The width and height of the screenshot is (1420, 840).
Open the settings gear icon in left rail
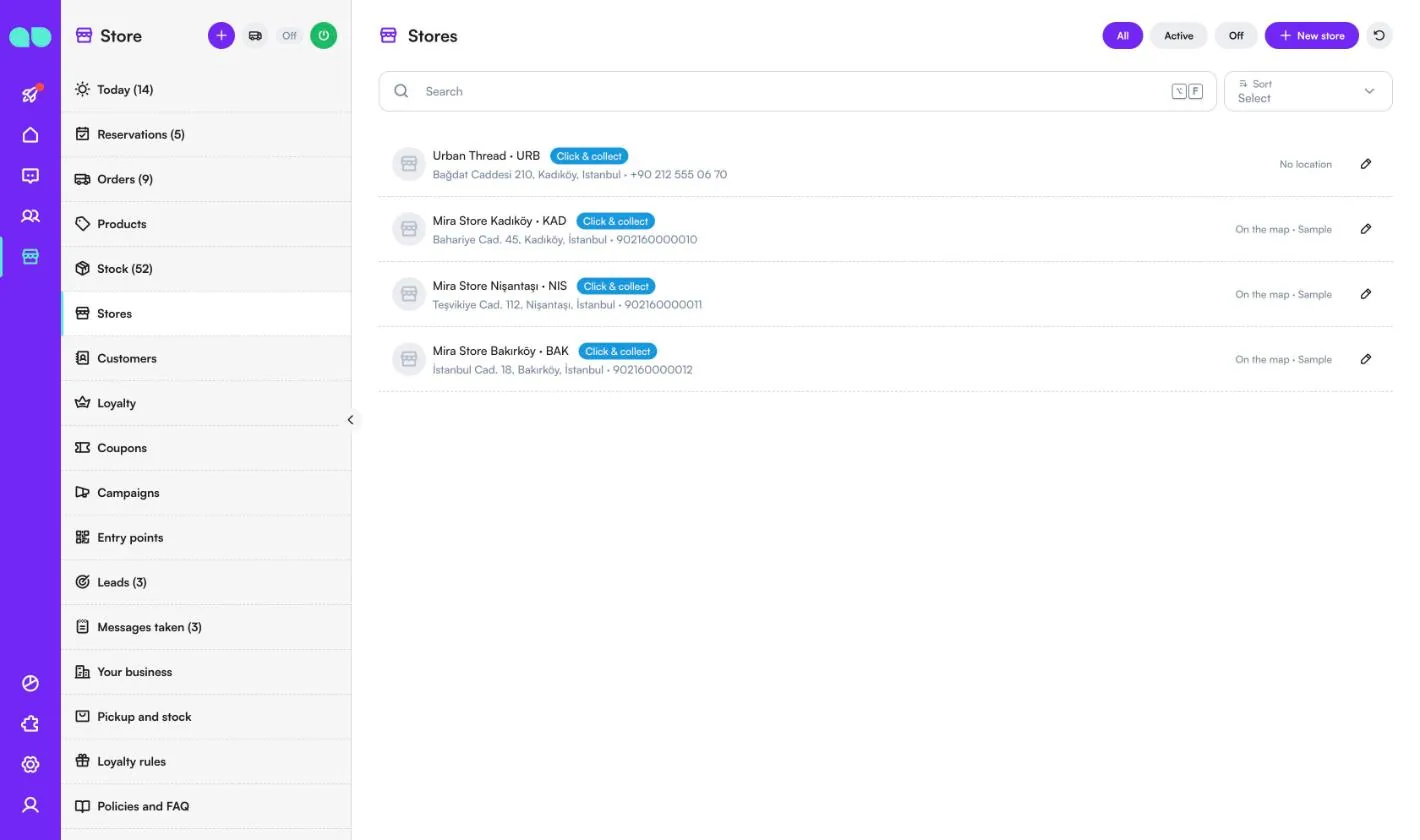point(30,764)
